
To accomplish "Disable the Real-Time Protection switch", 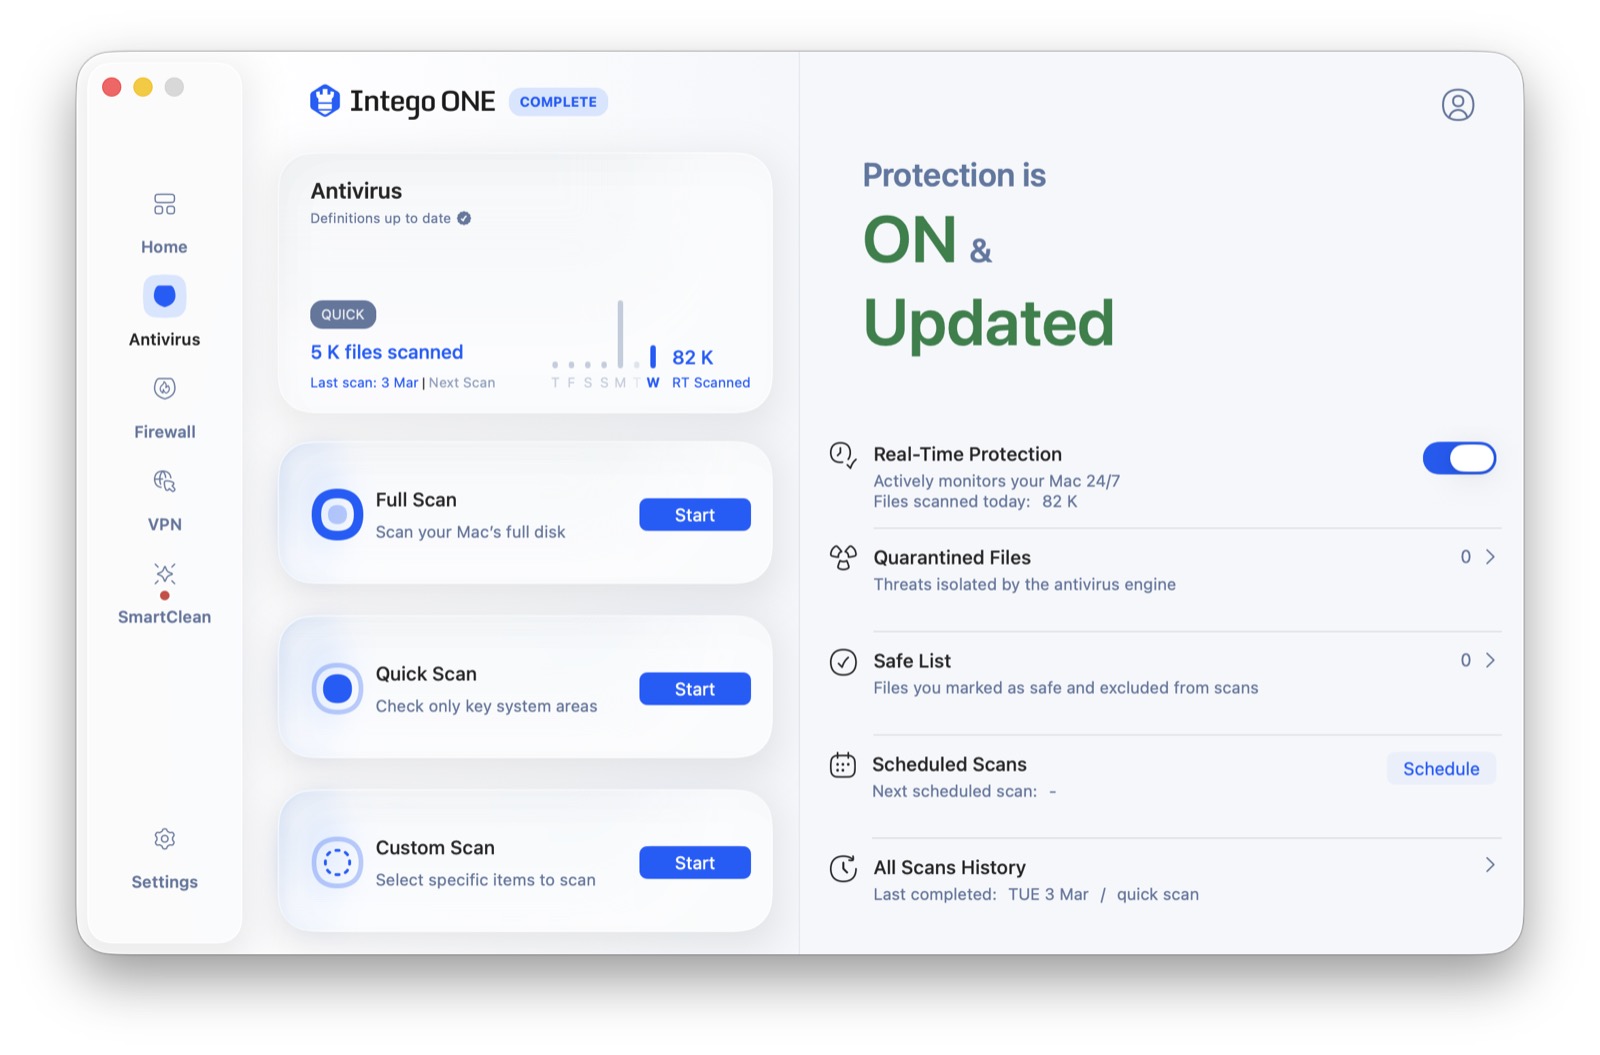I will pos(1459,458).
